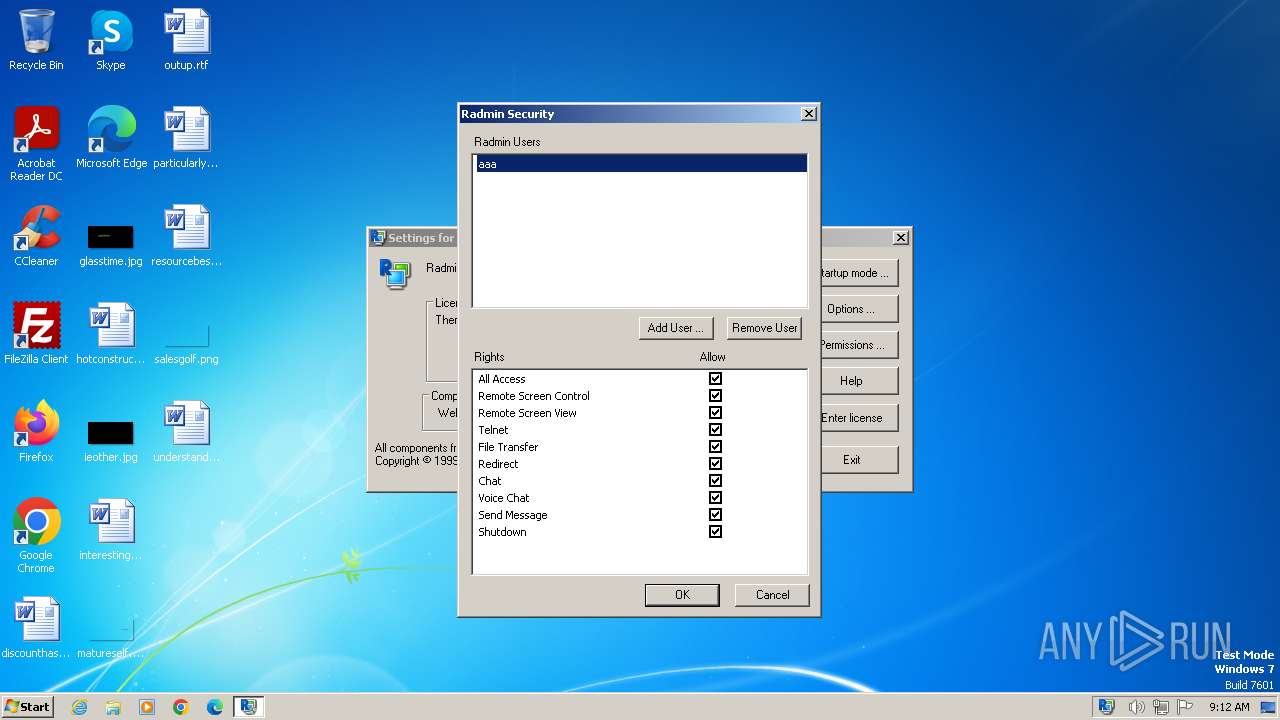Select the hotconstruc... document icon
Viewport: 1280px width, 720px height.
click(x=111, y=334)
